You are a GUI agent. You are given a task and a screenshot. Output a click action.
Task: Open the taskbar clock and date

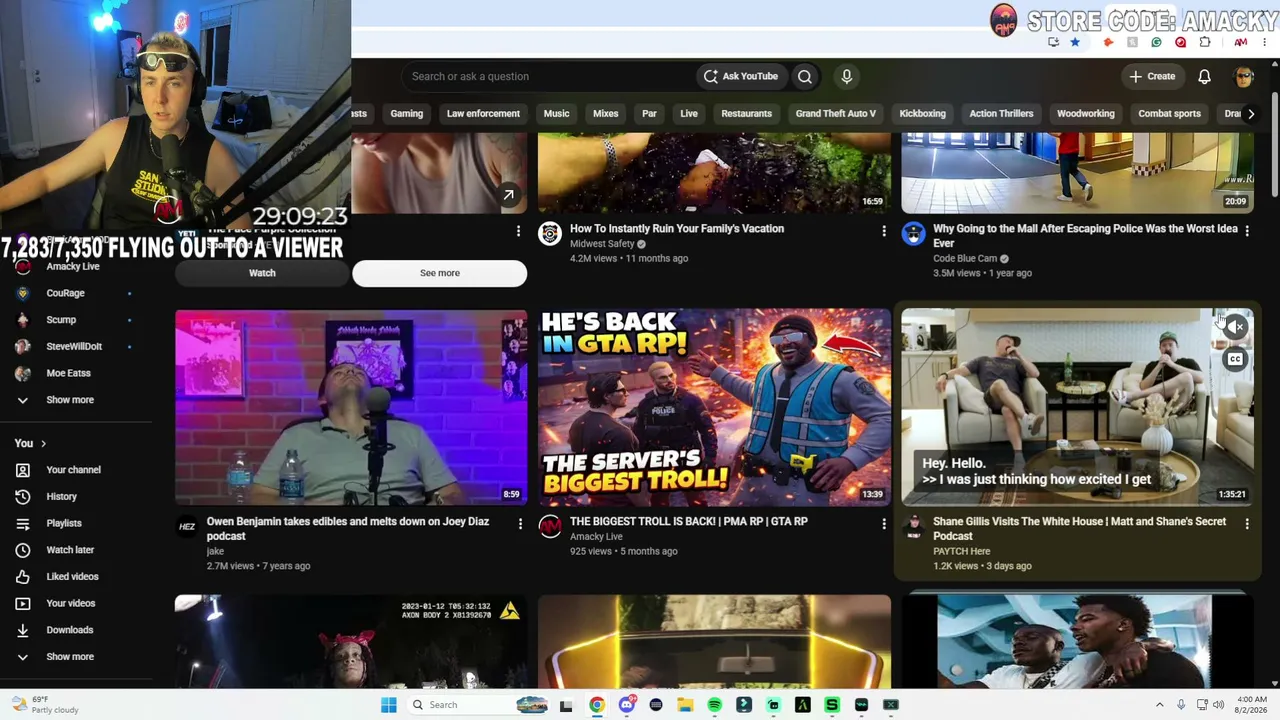click(1252, 705)
